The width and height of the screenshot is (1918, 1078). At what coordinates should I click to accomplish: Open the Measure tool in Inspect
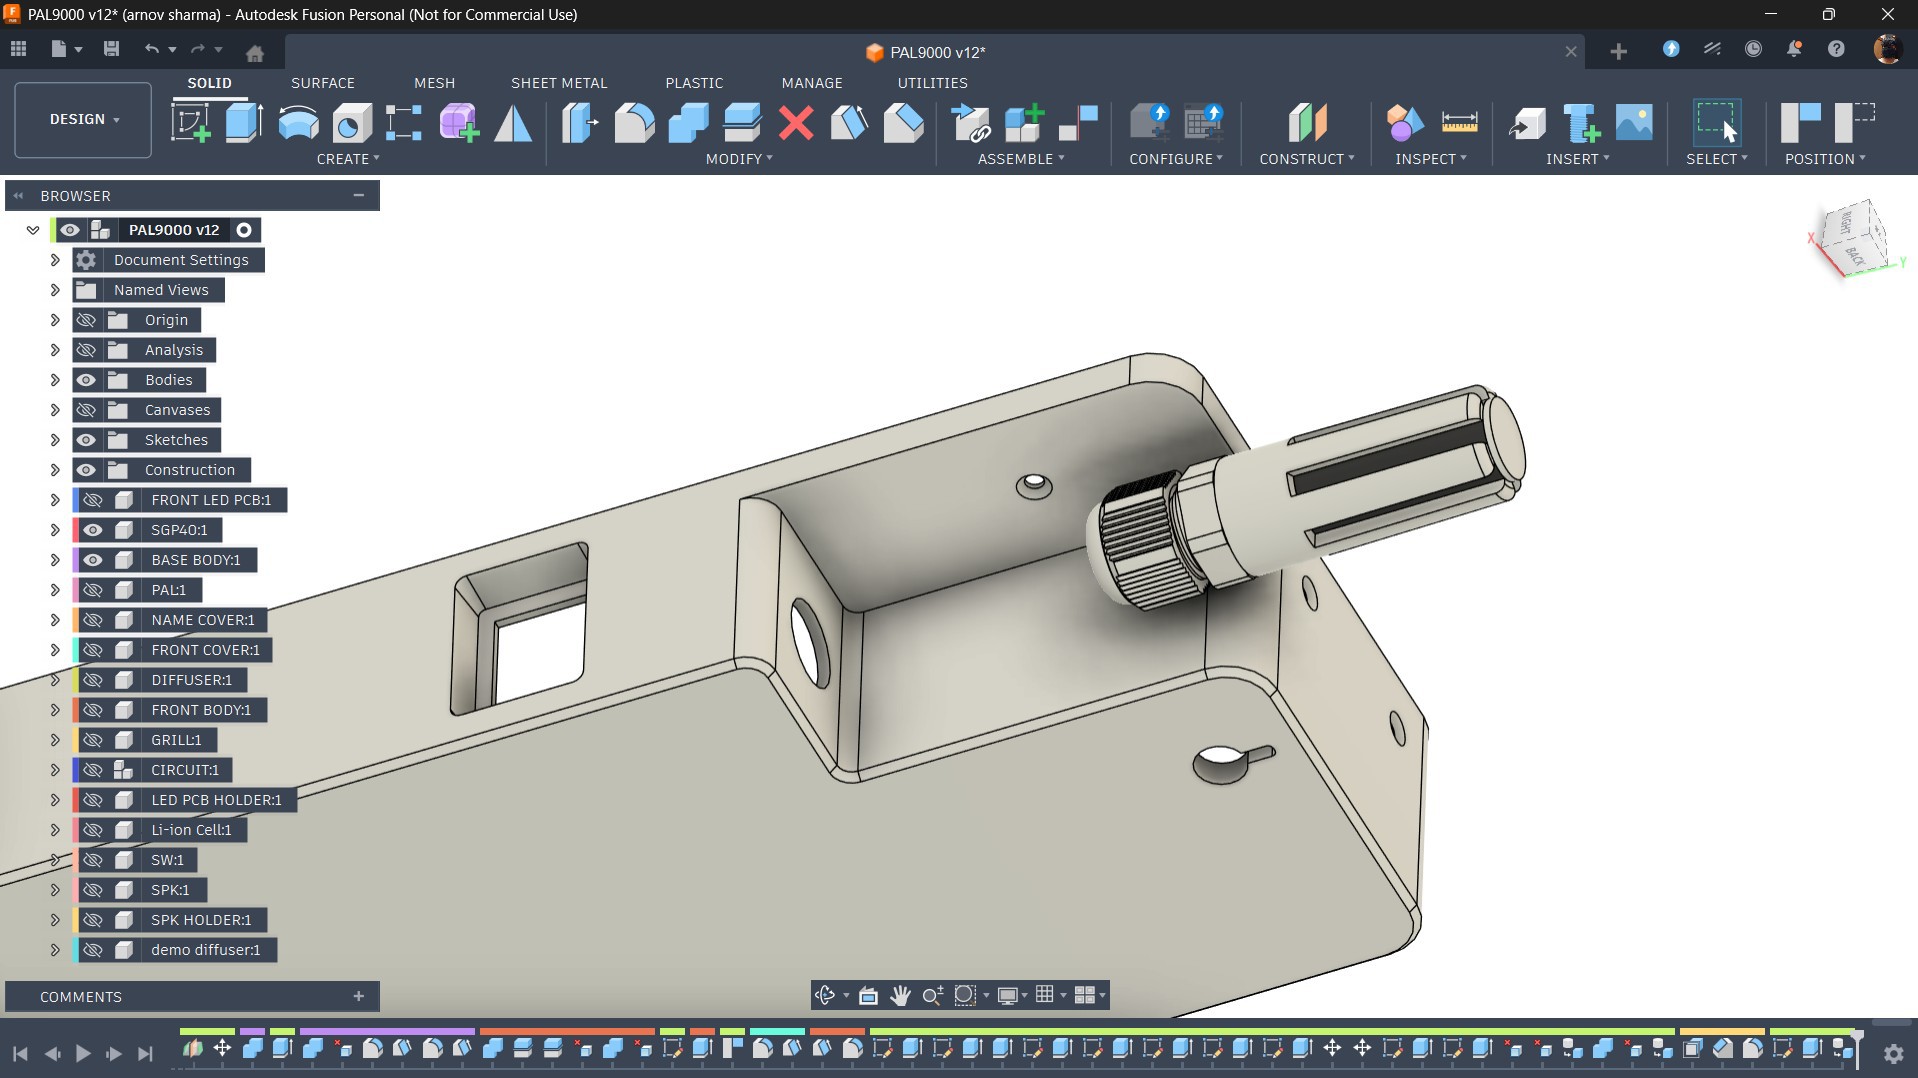click(x=1459, y=123)
